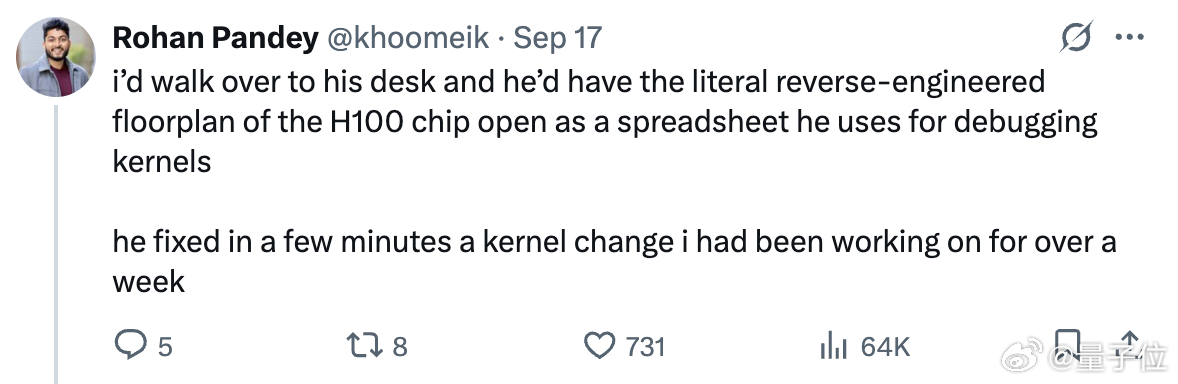Click the 731 likes count
The image size is (1178, 384).
point(645,346)
